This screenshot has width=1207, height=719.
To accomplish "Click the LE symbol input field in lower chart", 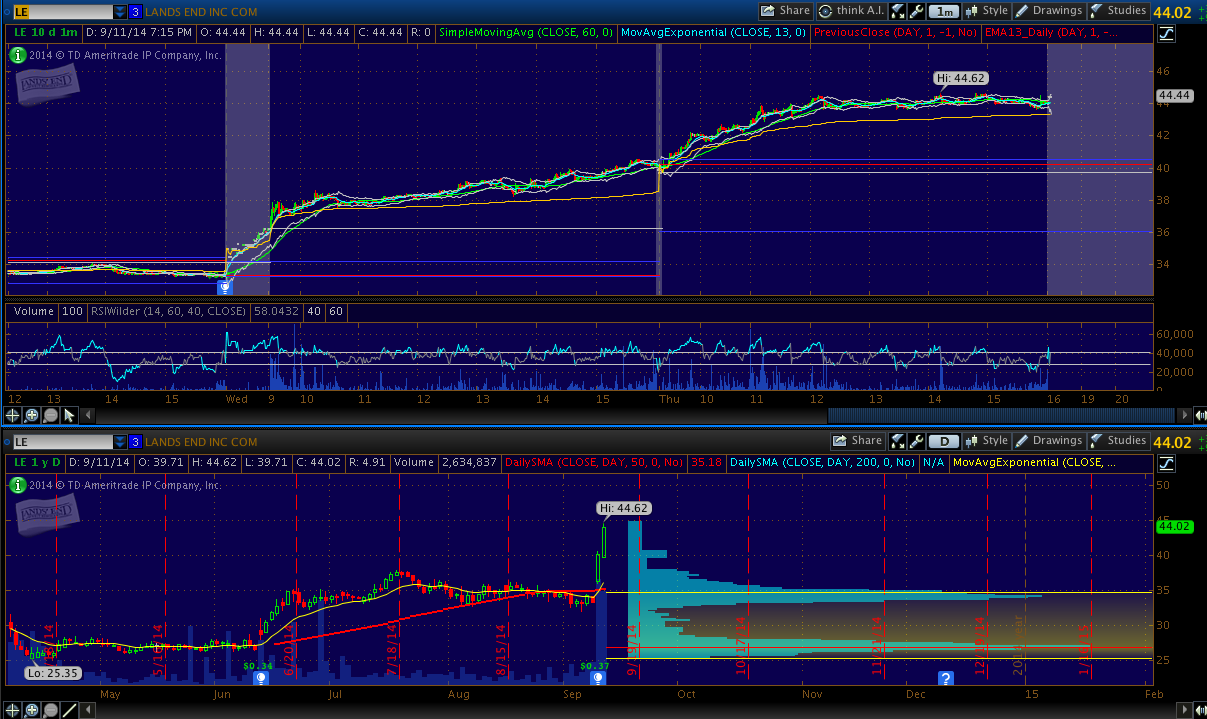I will coord(58,441).
